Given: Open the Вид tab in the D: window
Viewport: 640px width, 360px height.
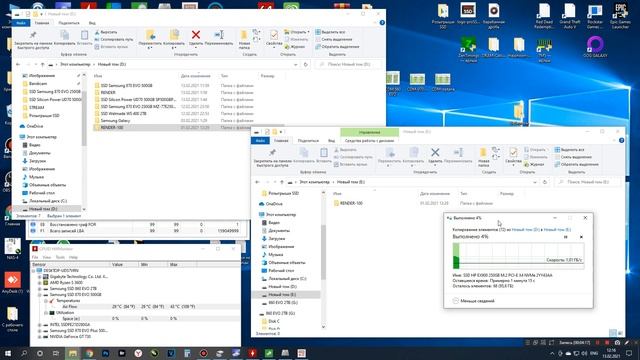Looking at the screenshot, I should 92,23.
